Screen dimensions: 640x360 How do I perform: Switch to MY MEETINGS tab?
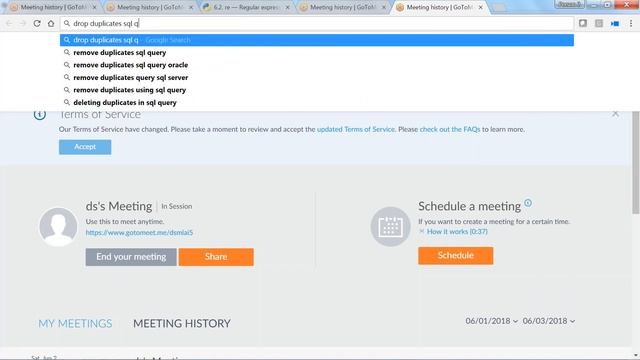click(75, 324)
